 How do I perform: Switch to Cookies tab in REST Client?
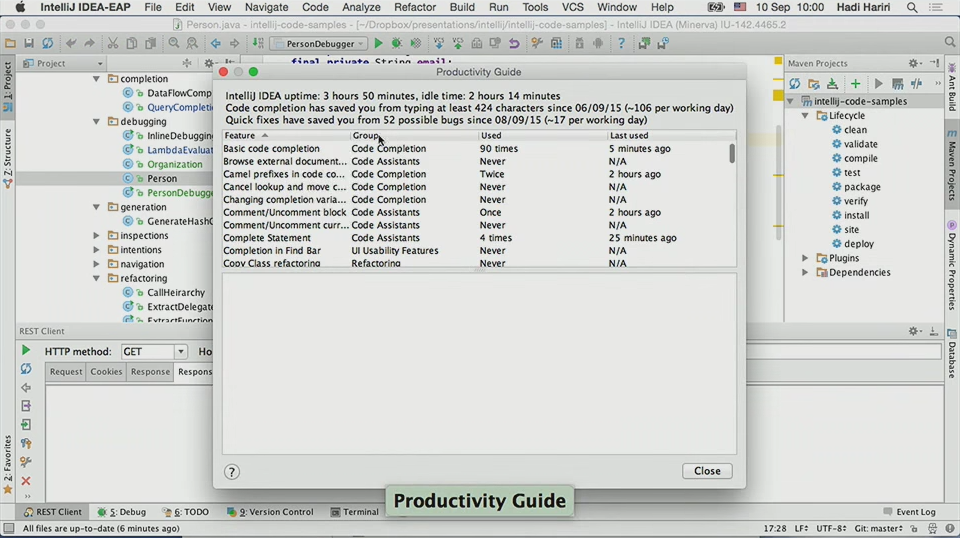(x=106, y=372)
